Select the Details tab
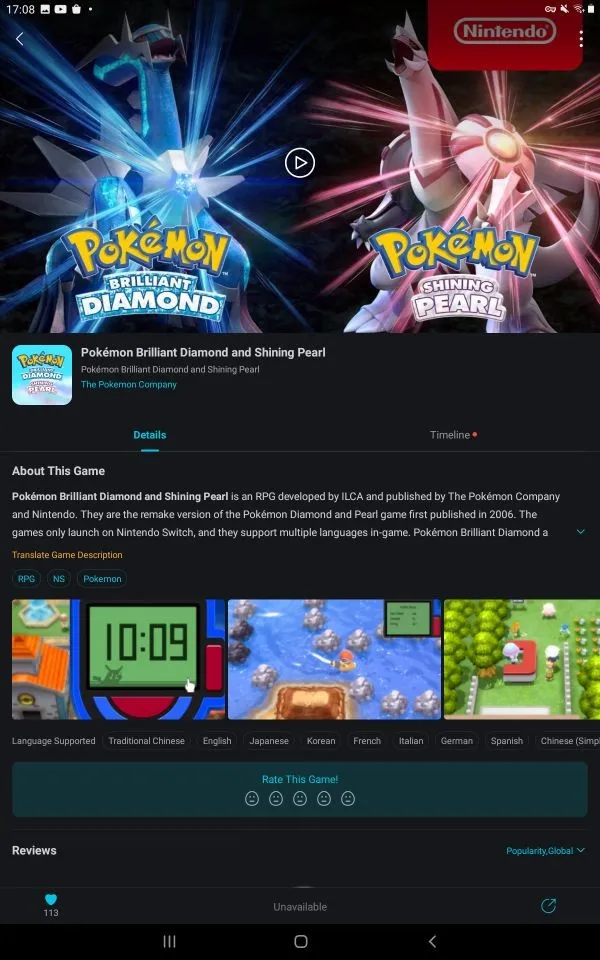The image size is (600, 960). coord(149,435)
